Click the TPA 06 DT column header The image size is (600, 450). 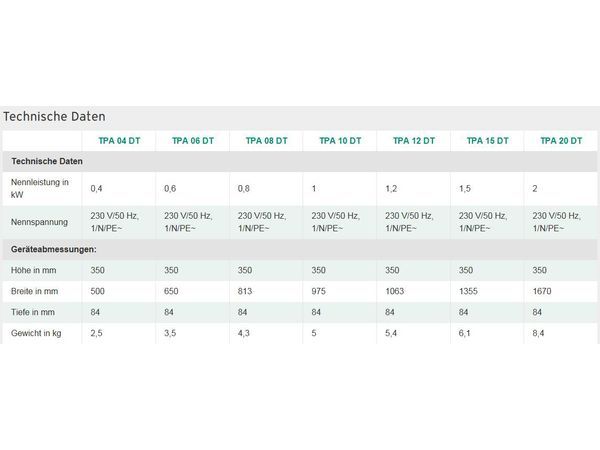(x=193, y=141)
